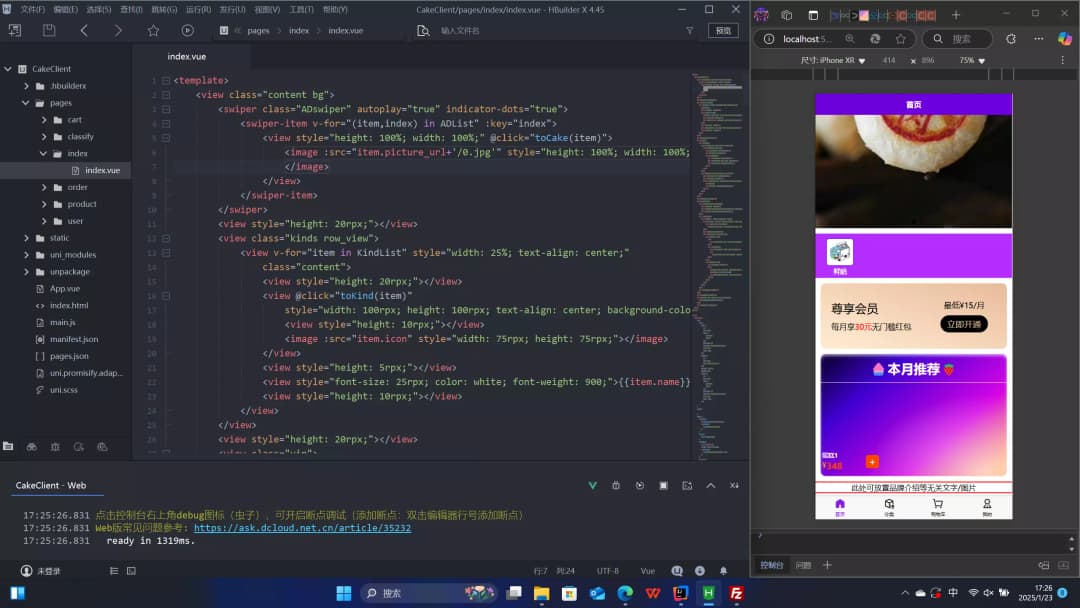Open the 工具(T) menu

click(301, 9)
